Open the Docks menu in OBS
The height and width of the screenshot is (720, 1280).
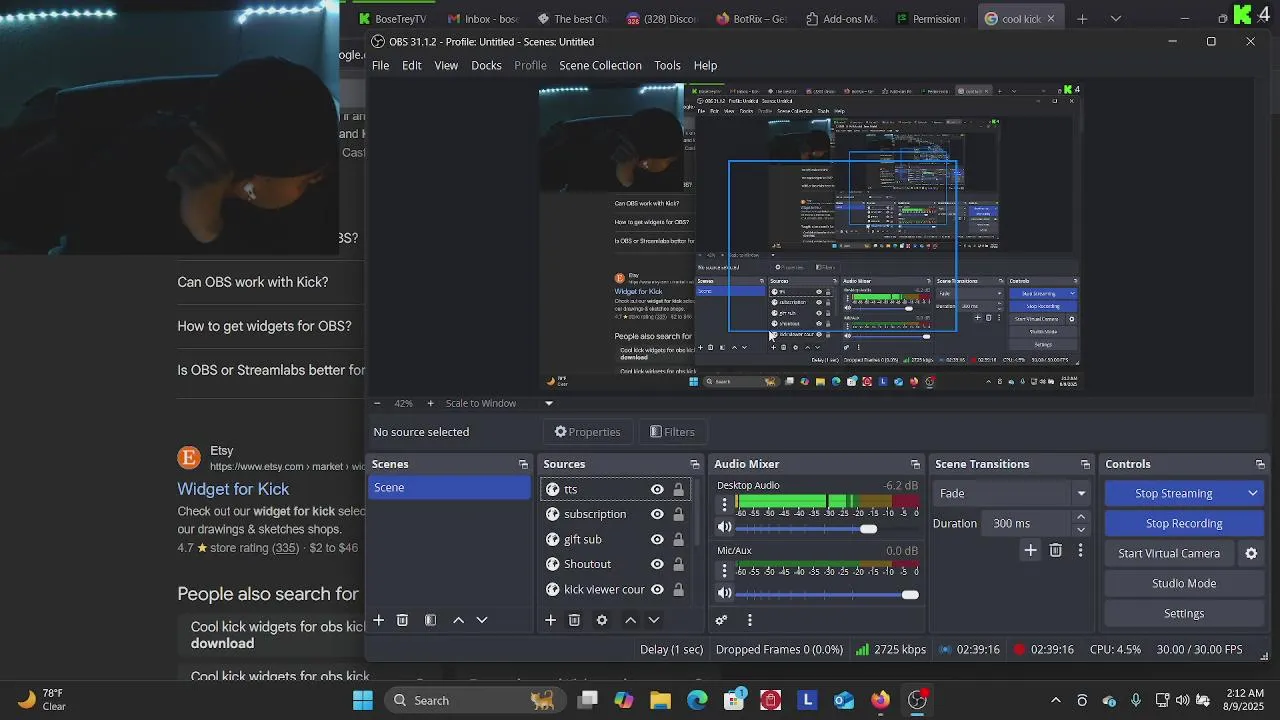pyautogui.click(x=486, y=65)
